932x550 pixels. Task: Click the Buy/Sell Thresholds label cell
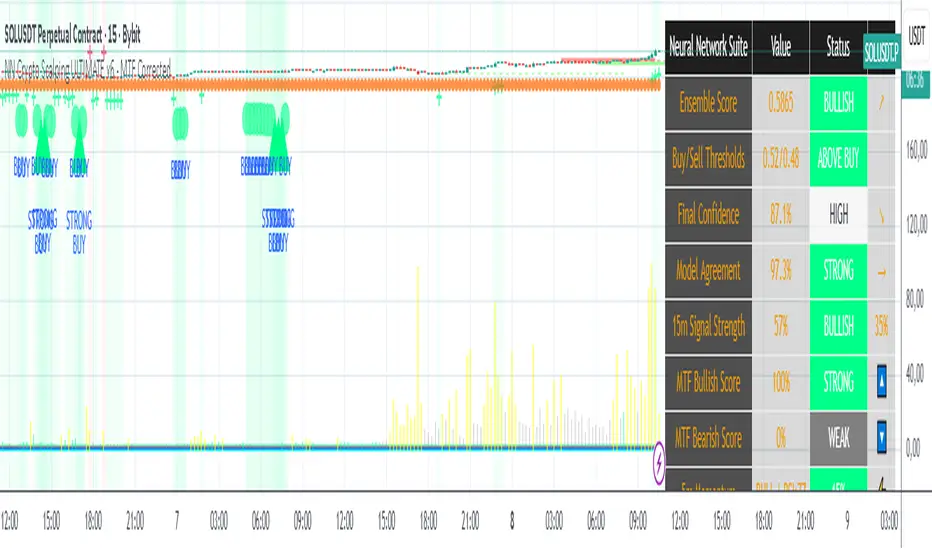tap(709, 159)
